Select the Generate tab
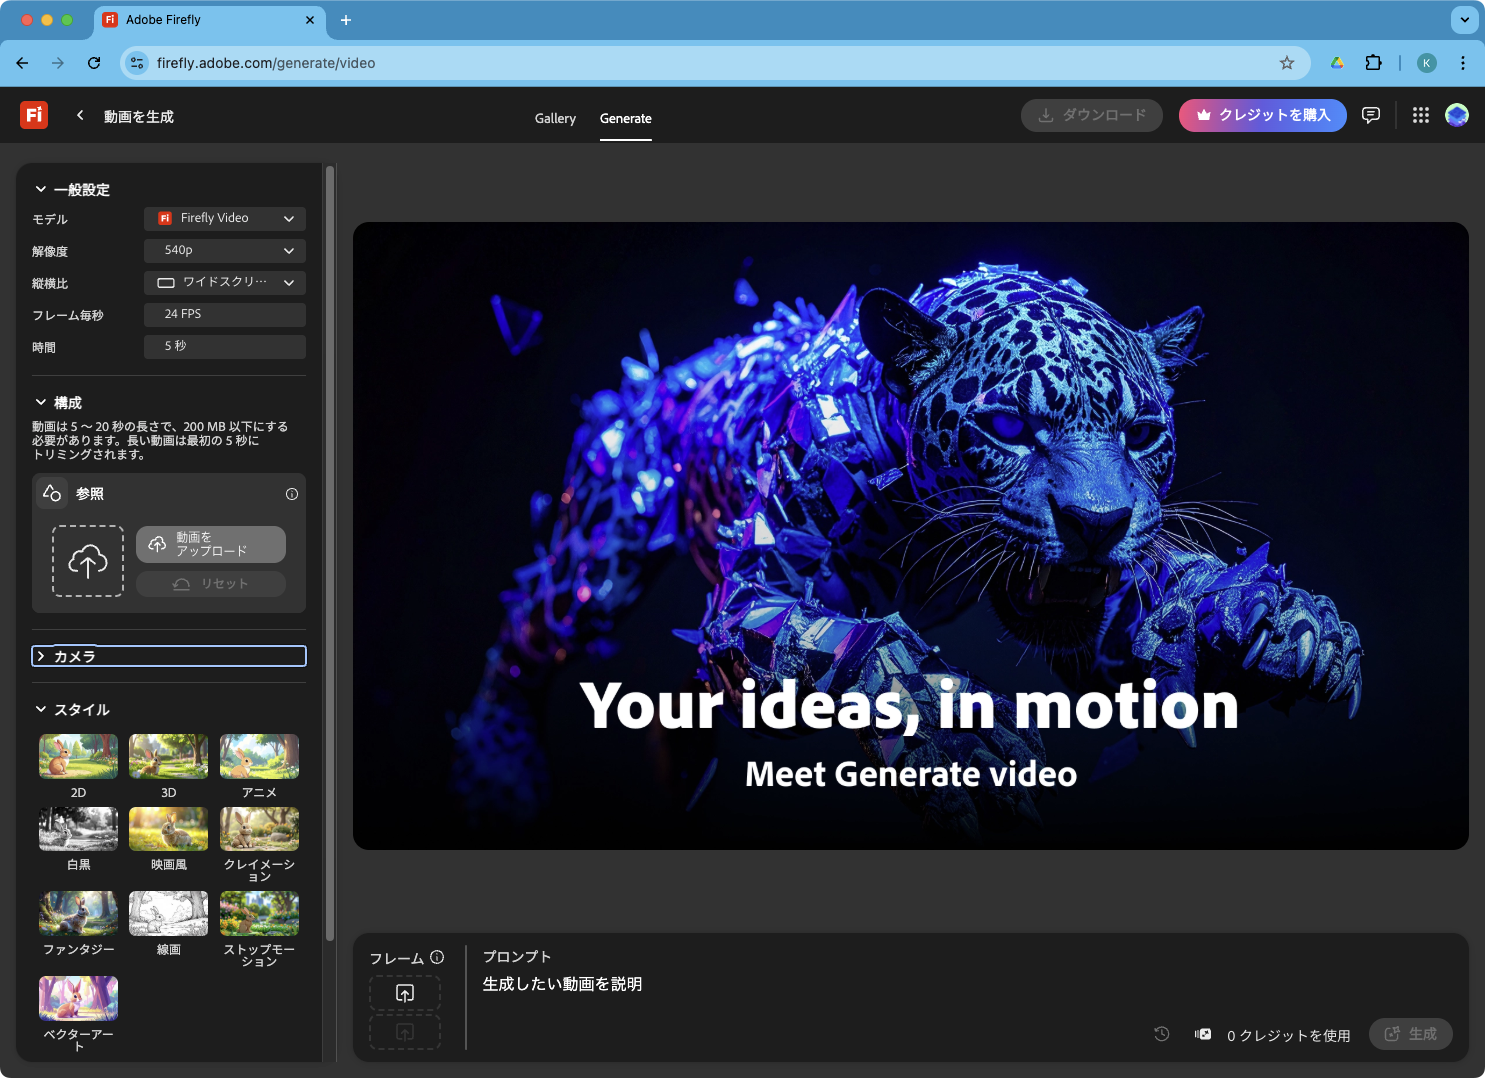Image resolution: width=1485 pixels, height=1078 pixels. [x=626, y=118]
